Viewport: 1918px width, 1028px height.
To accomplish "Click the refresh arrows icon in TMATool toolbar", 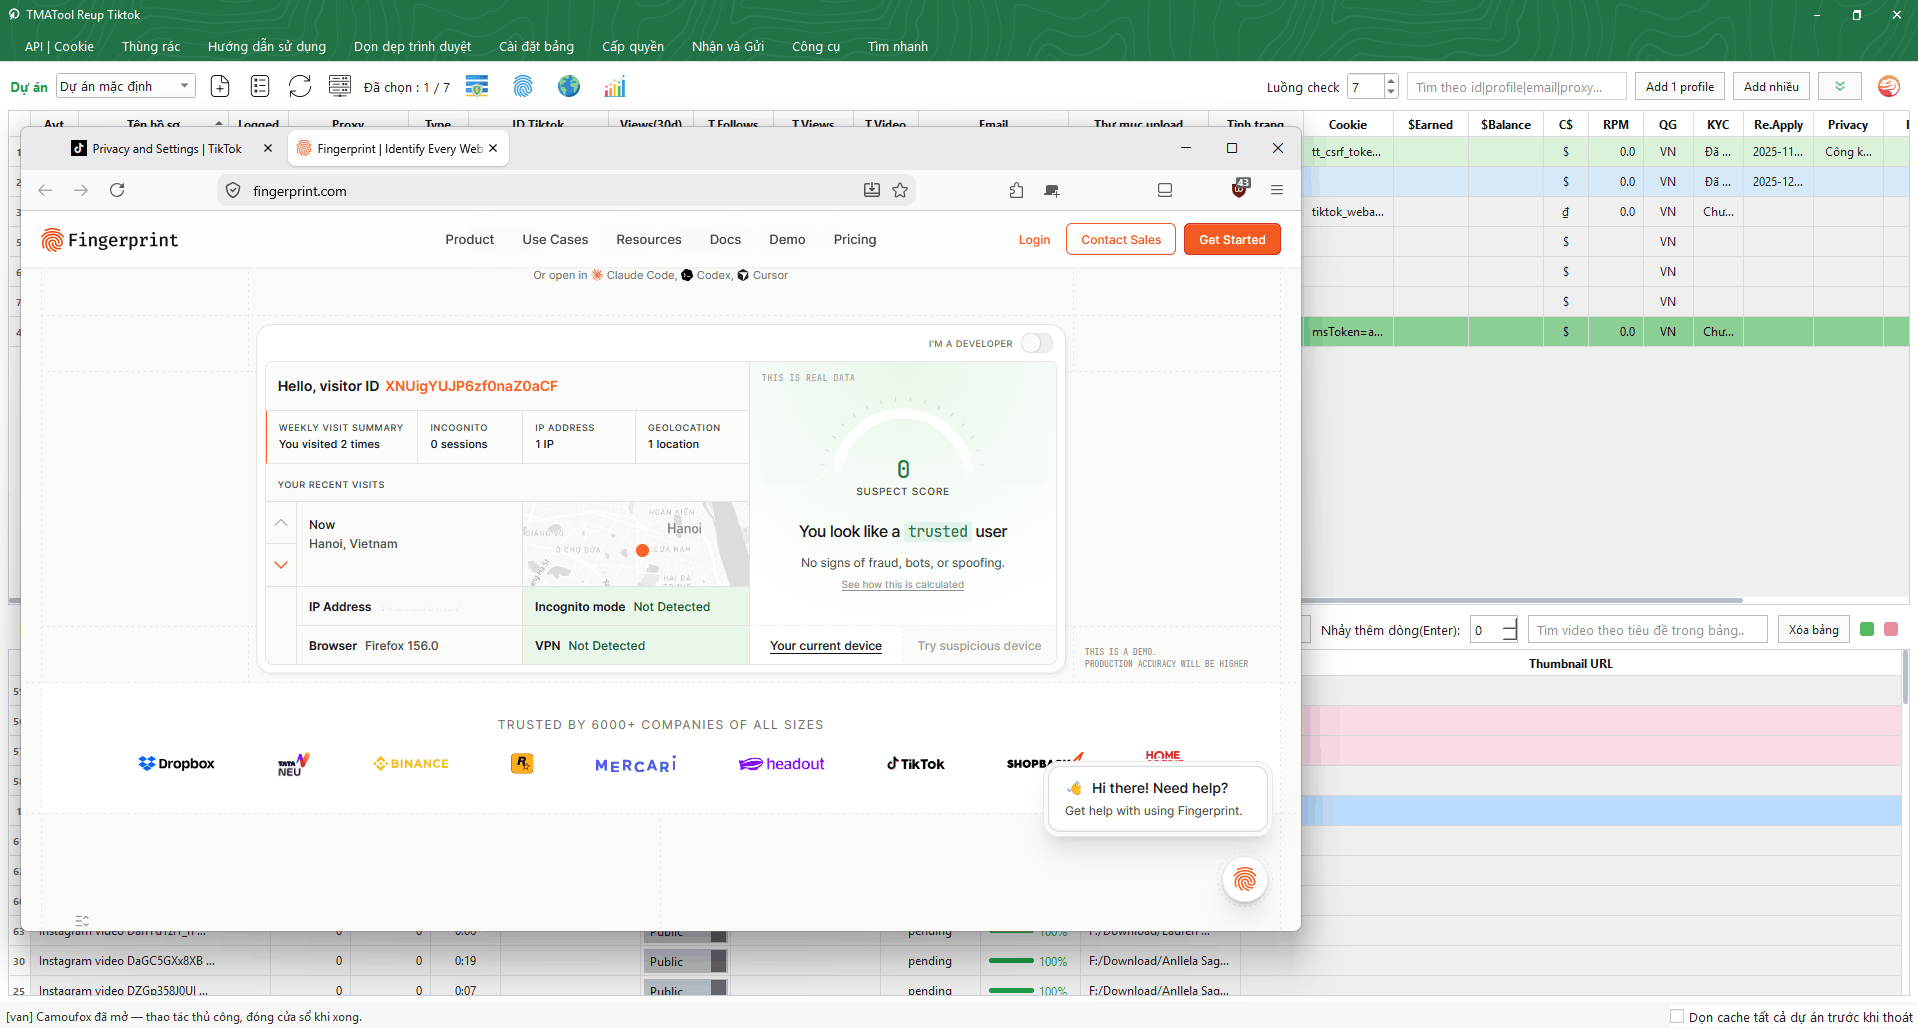I will tap(300, 87).
